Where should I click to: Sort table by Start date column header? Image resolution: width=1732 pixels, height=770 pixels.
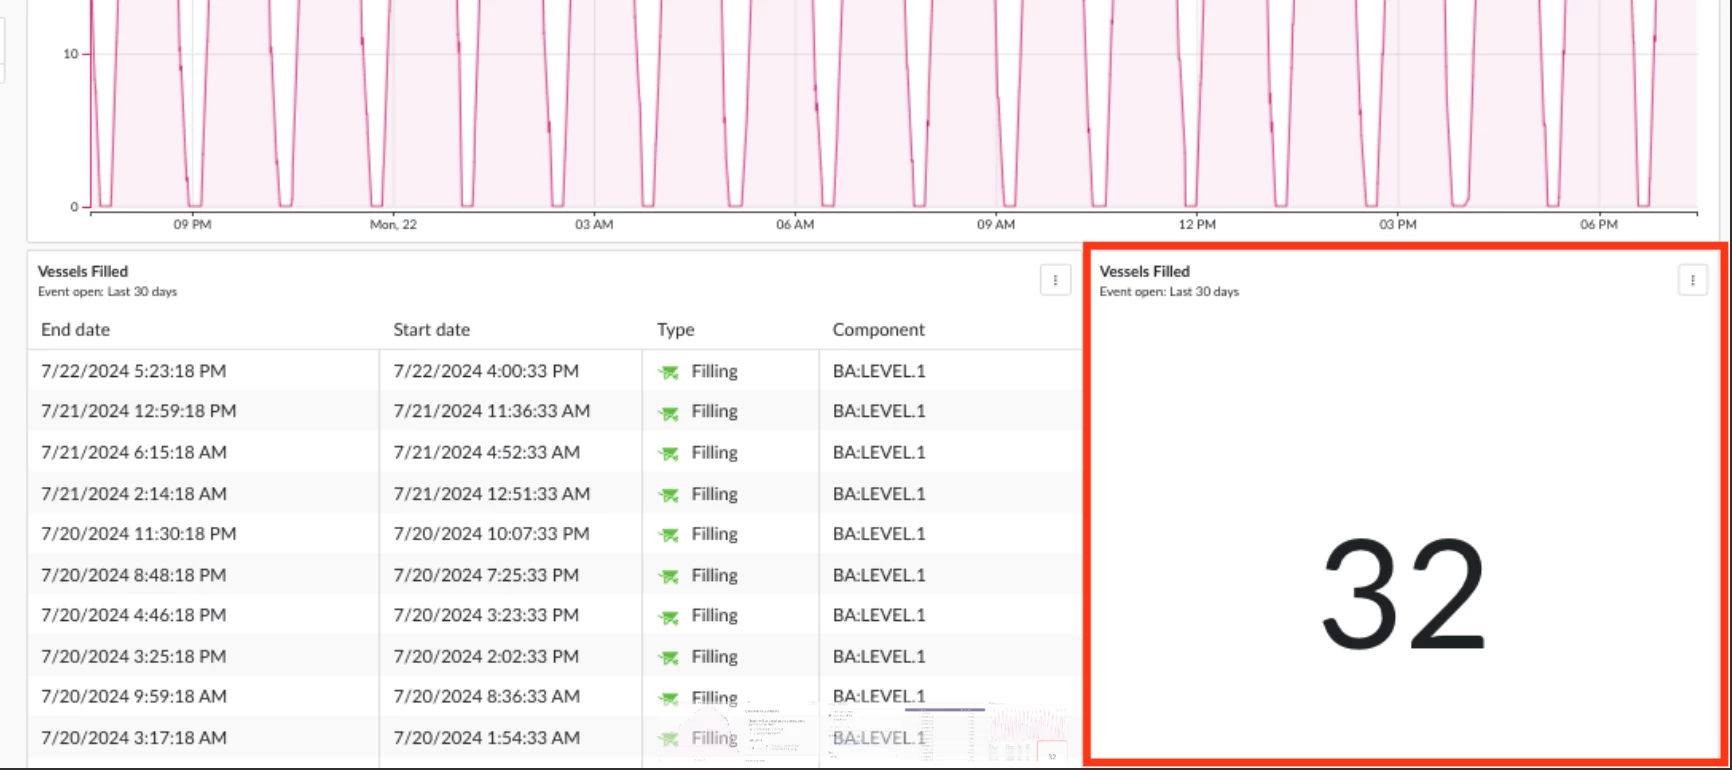point(431,330)
